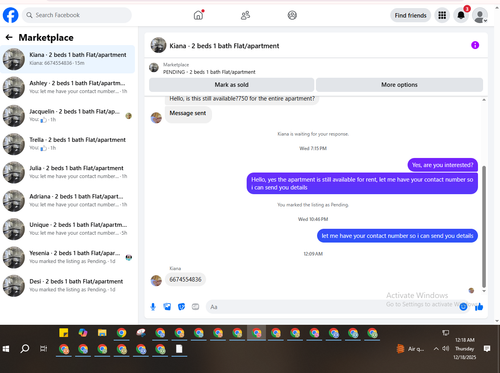Focus the Aa message input field
The width and height of the screenshot is (500, 373).
tap(333, 307)
